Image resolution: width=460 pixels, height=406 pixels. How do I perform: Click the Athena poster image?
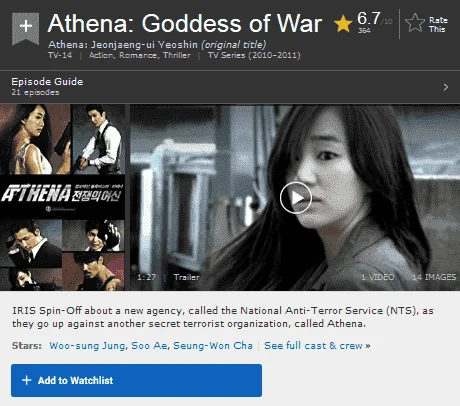click(62, 197)
